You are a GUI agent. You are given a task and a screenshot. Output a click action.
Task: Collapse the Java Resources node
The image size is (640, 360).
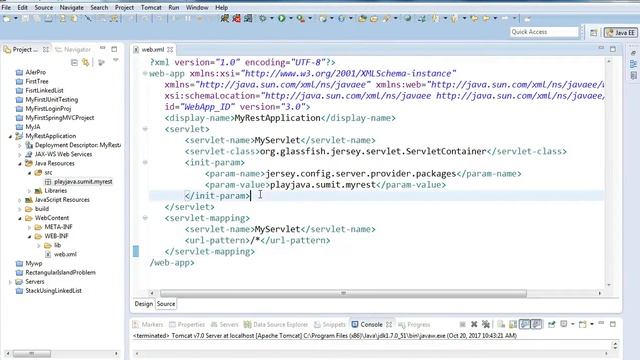20,164
